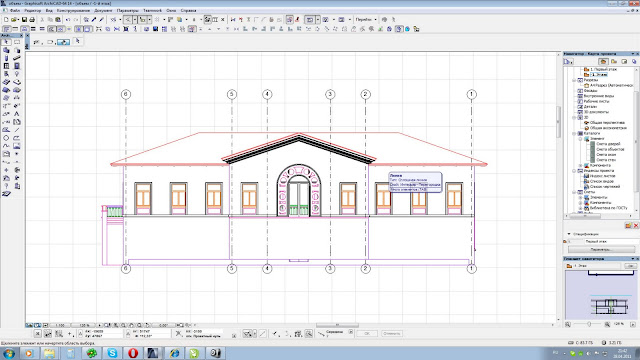Screen dimensions: 640x360
Task: Click the Параметры... button in Navigator
Action: [602, 249]
